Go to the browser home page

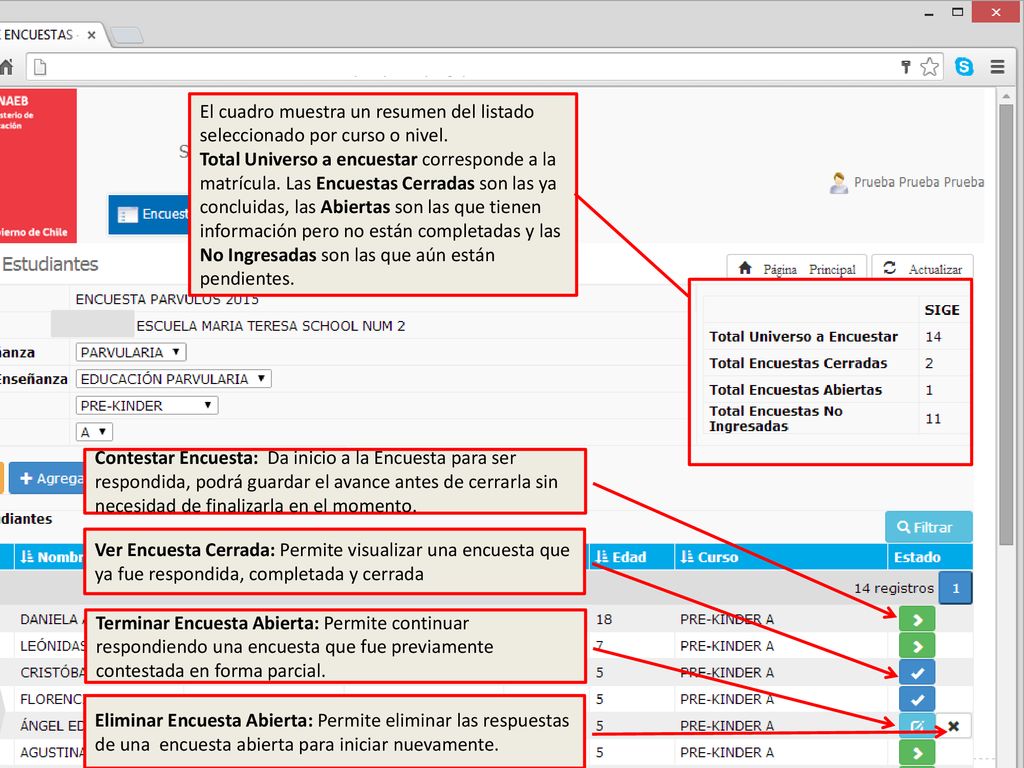[x=7, y=67]
